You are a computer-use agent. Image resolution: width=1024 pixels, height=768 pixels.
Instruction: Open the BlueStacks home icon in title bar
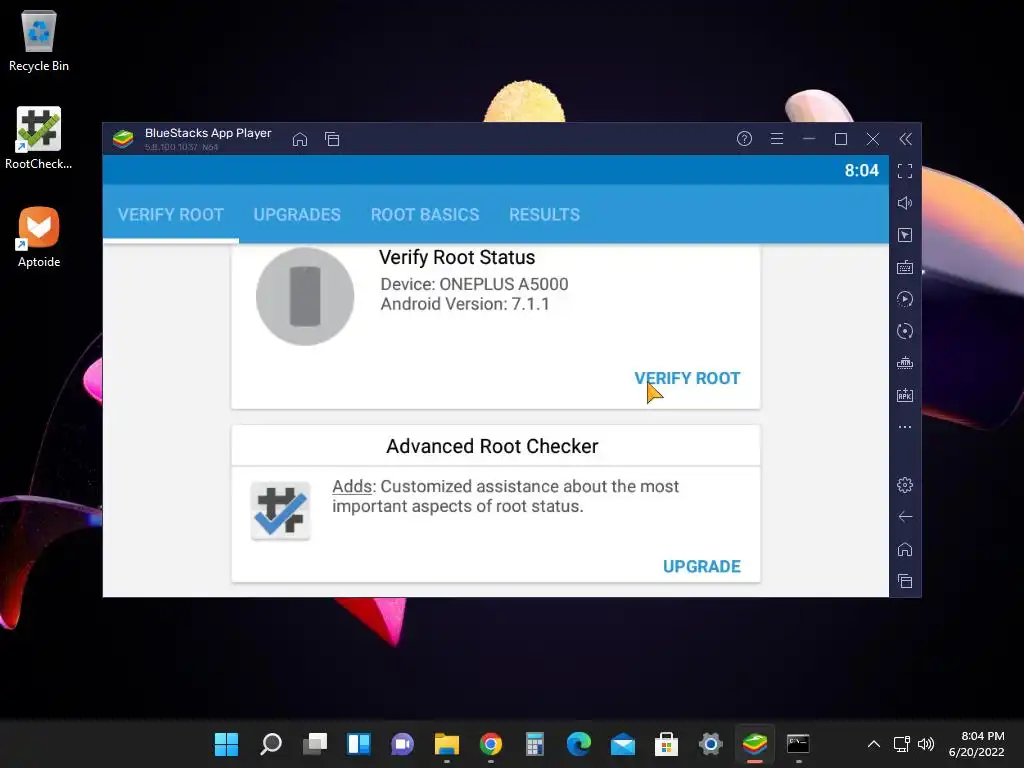[300, 139]
